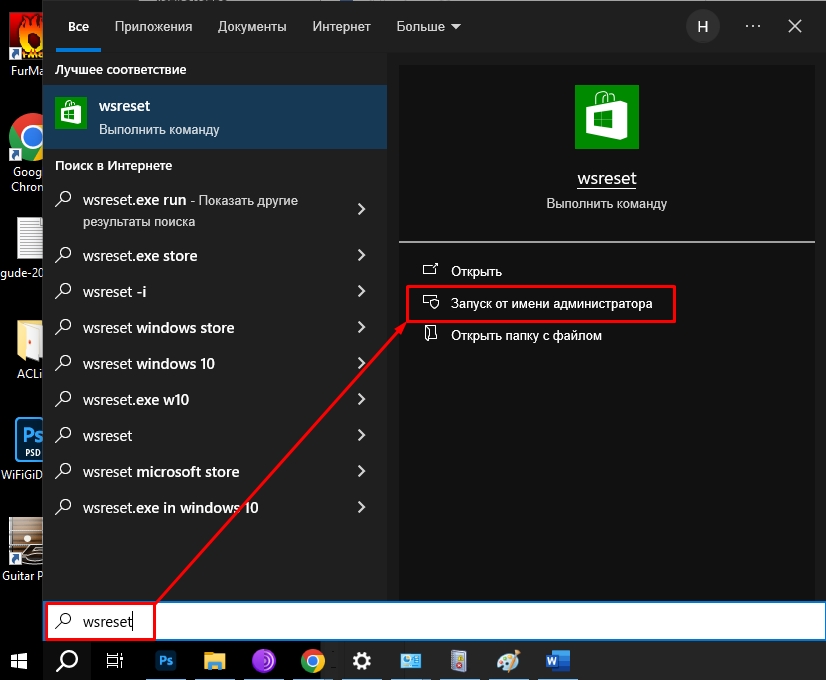Click the large green wsreset icon in preview
This screenshot has height=680, width=826.
point(607,117)
